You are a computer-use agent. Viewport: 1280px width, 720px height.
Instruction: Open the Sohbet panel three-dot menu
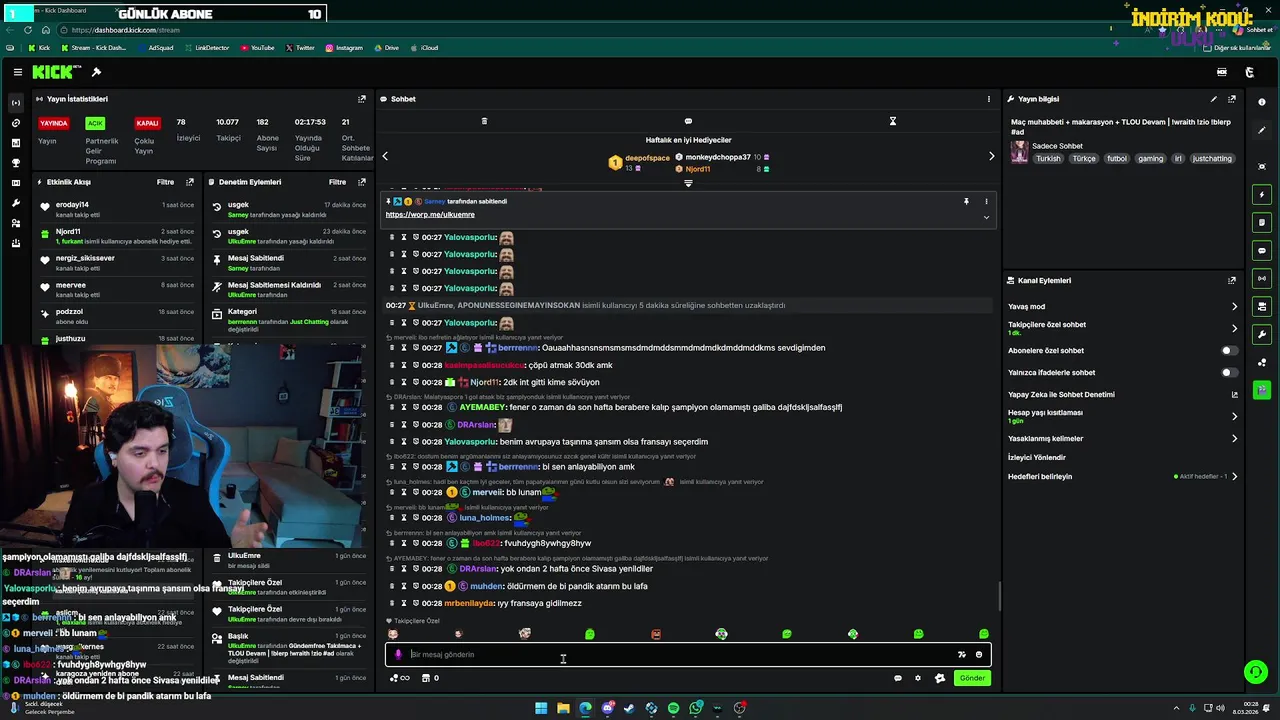point(989,99)
